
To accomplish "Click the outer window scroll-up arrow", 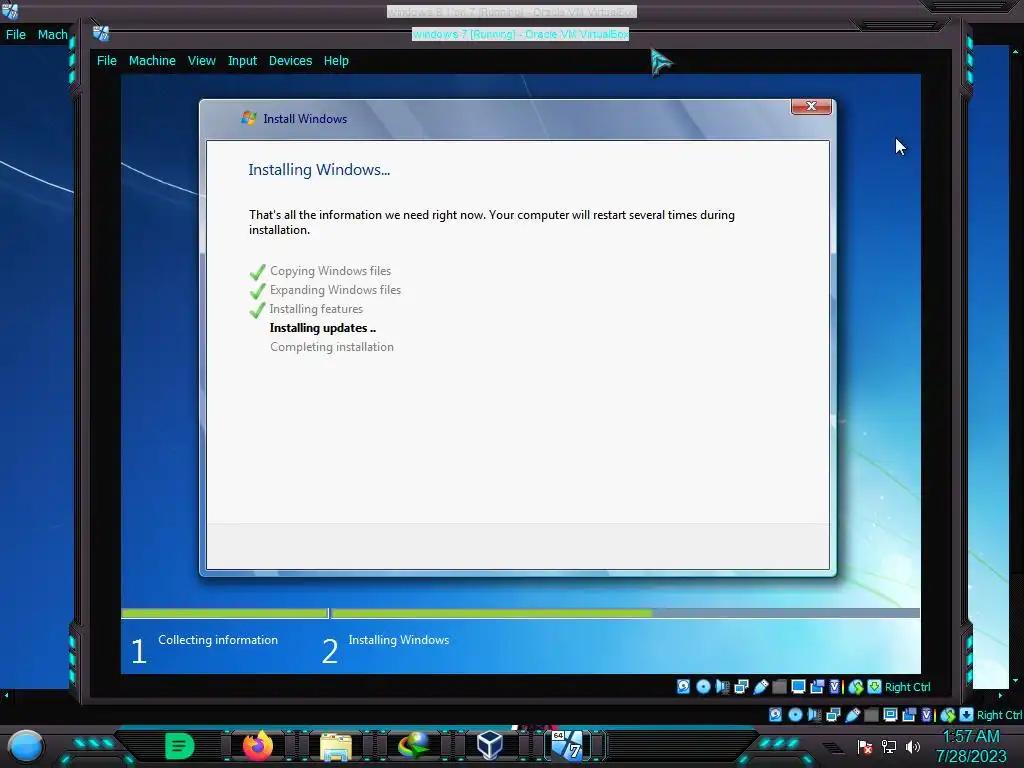I will click(x=1016, y=51).
